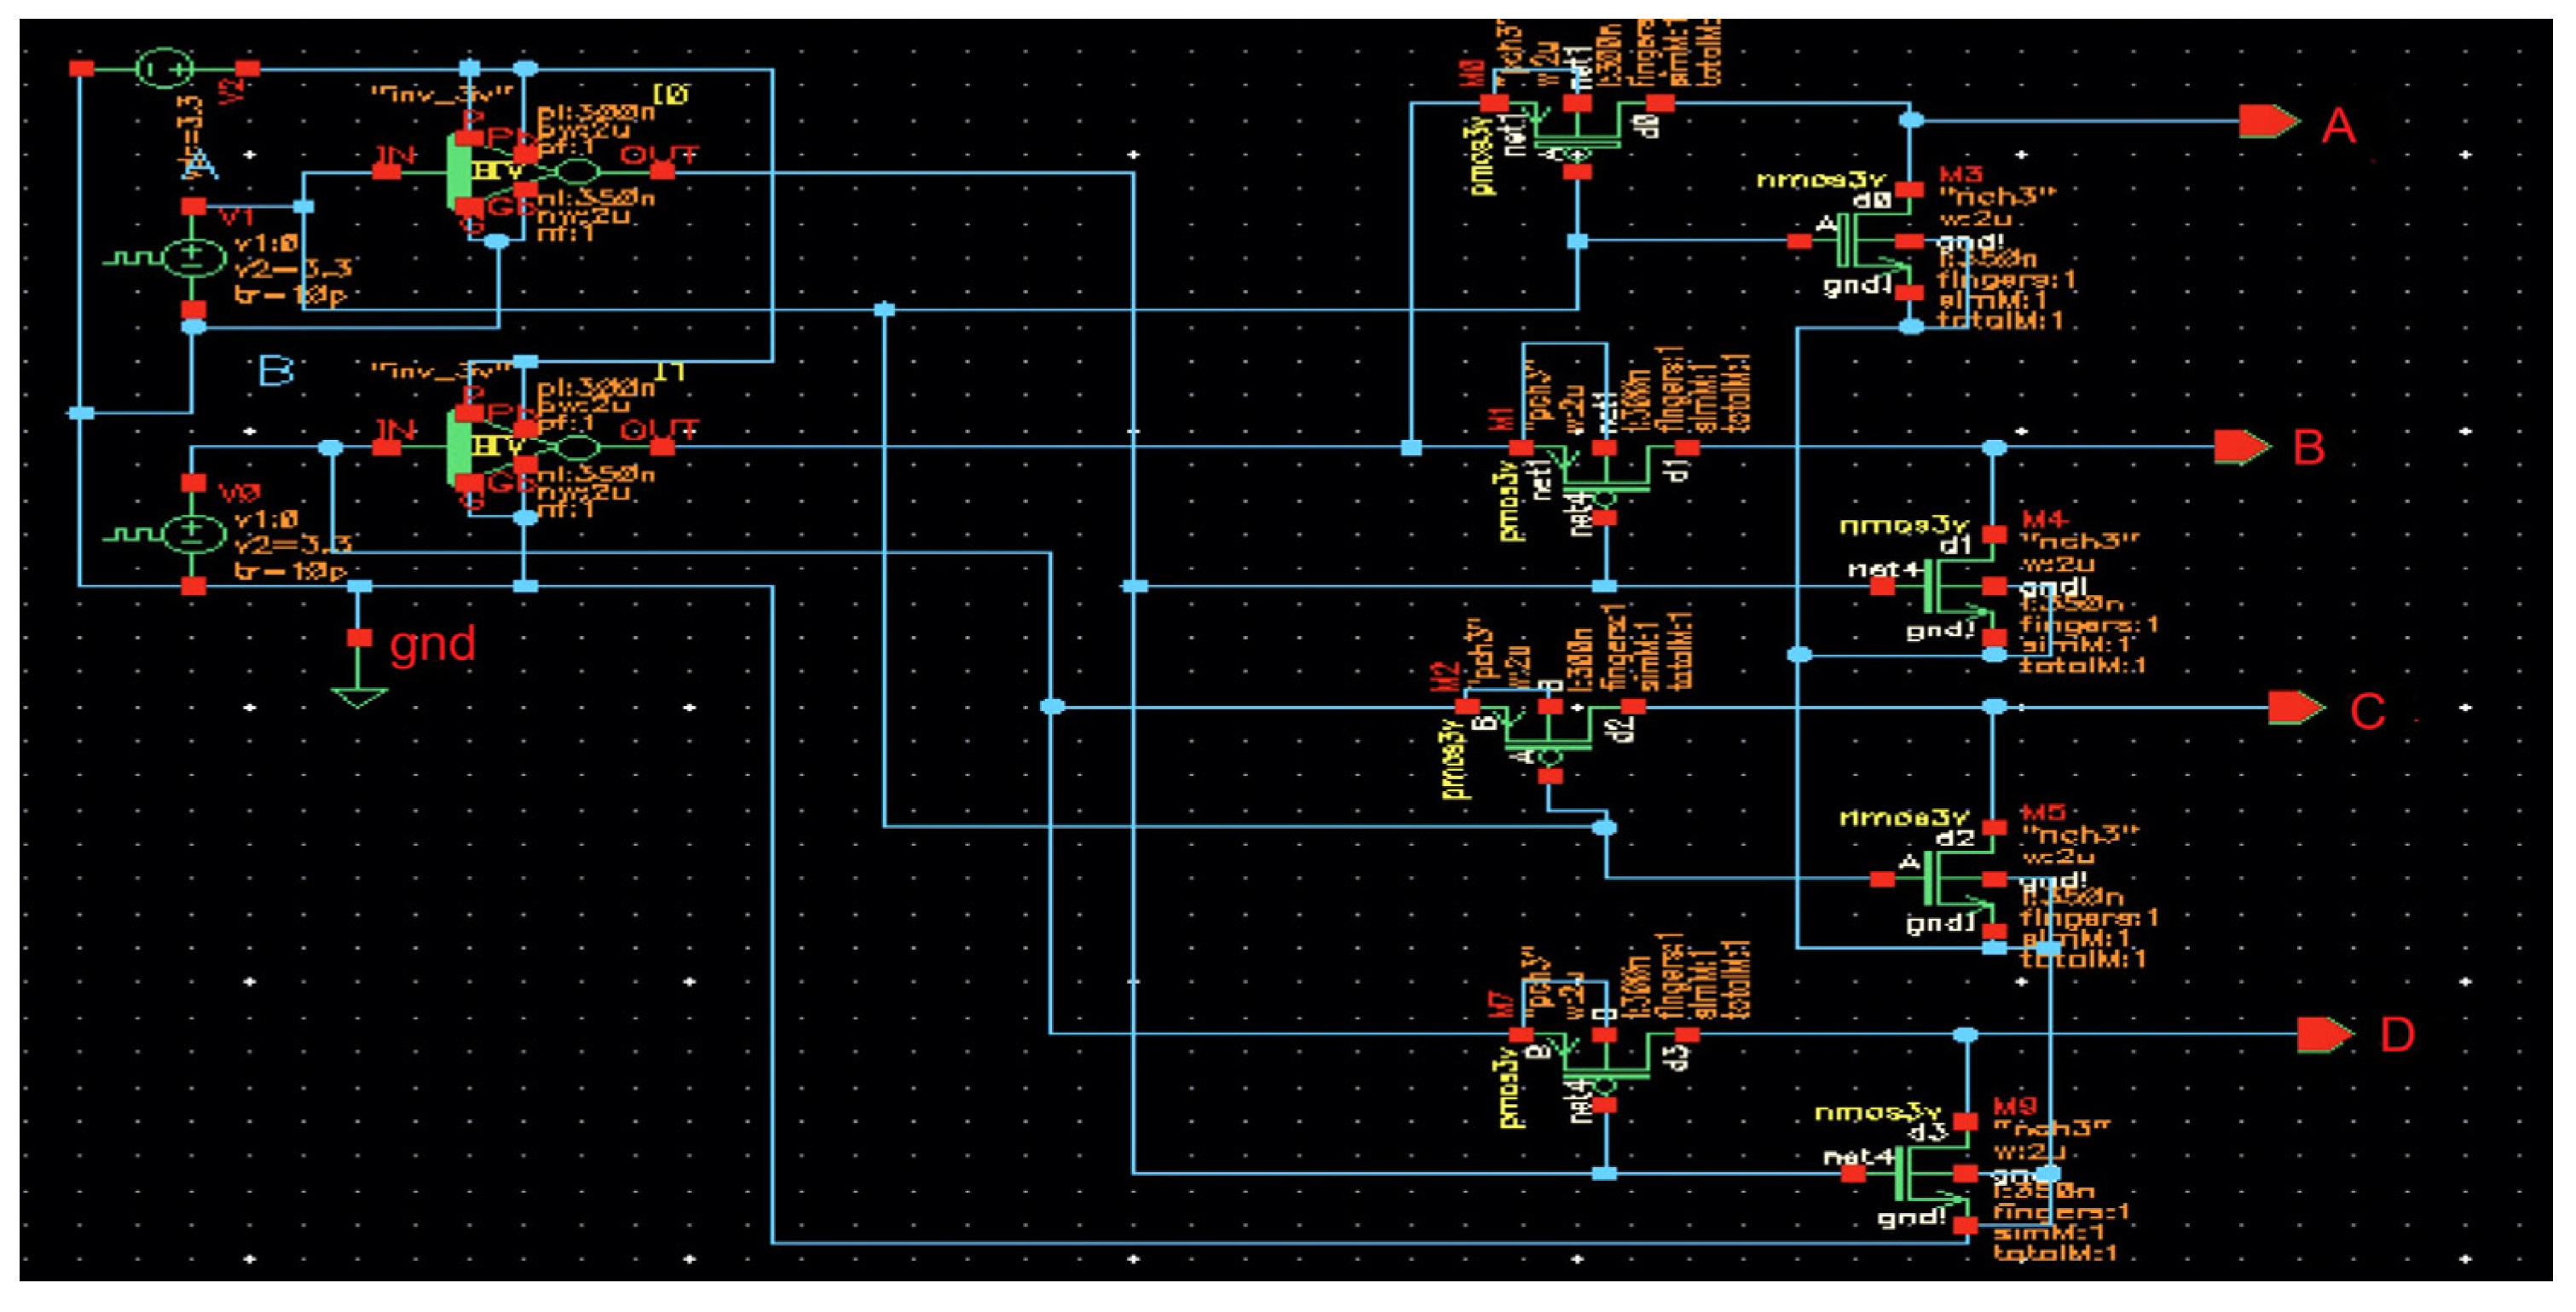The image size is (2576, 1312).
Task: Select the output pin labeled A
Action: click(x=2267, y=122)
